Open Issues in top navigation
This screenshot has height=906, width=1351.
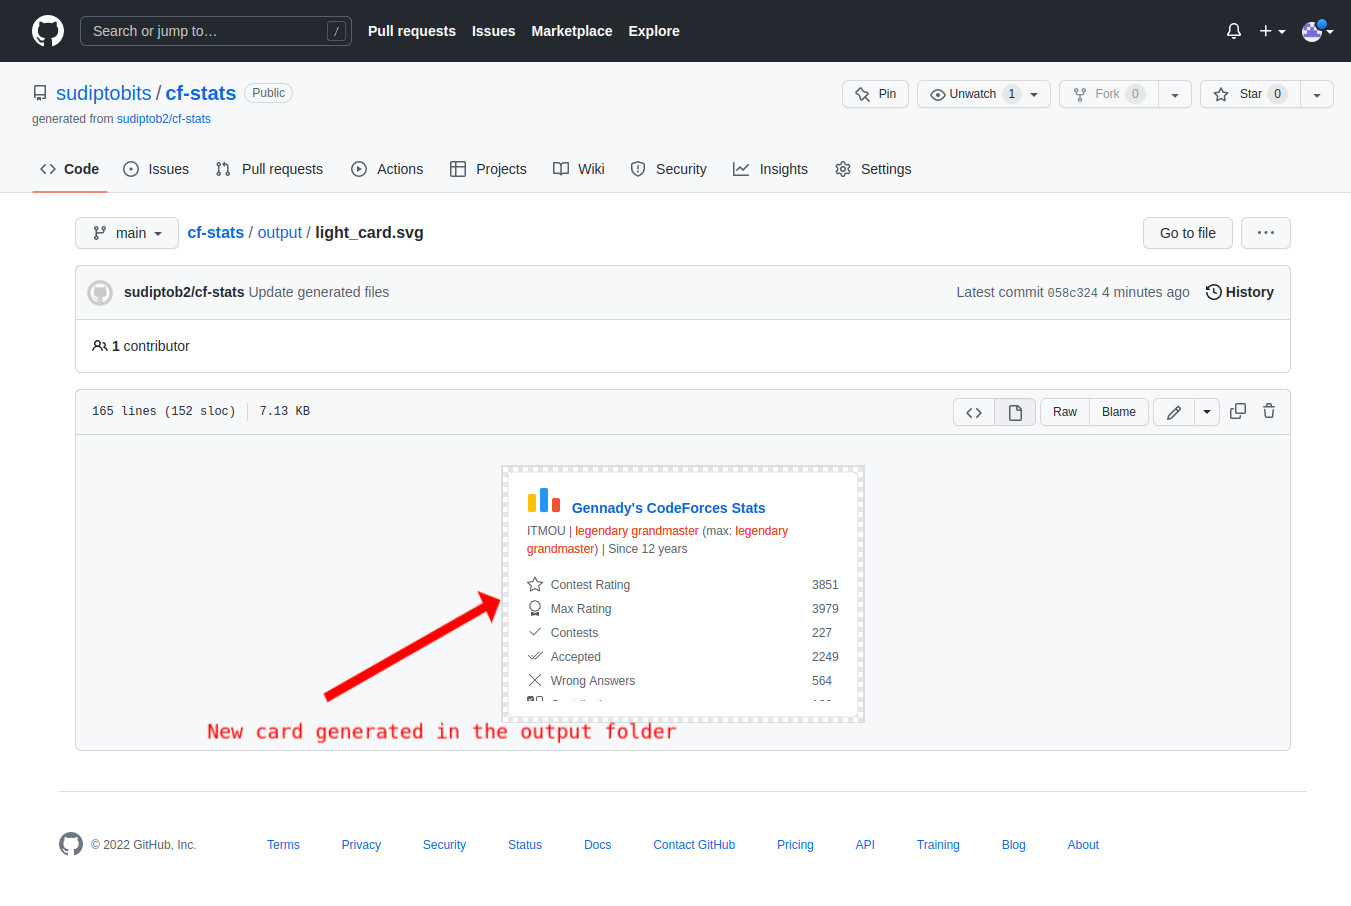coord(494,31)
